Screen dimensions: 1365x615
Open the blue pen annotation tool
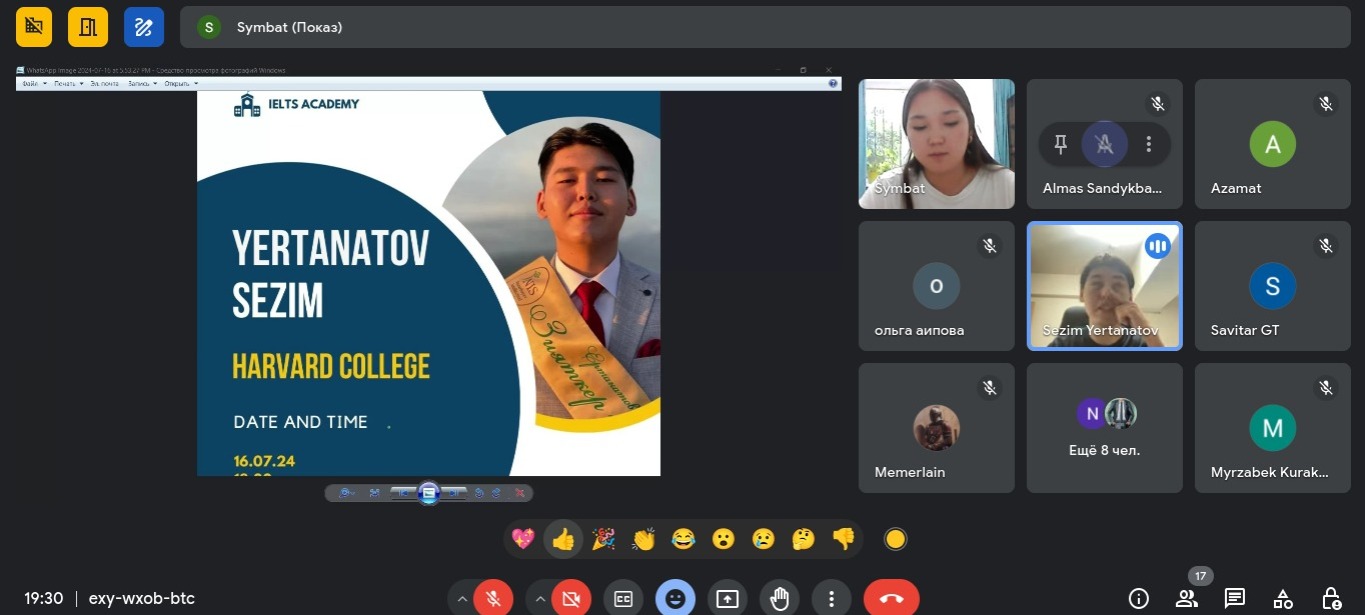(144, 27)
